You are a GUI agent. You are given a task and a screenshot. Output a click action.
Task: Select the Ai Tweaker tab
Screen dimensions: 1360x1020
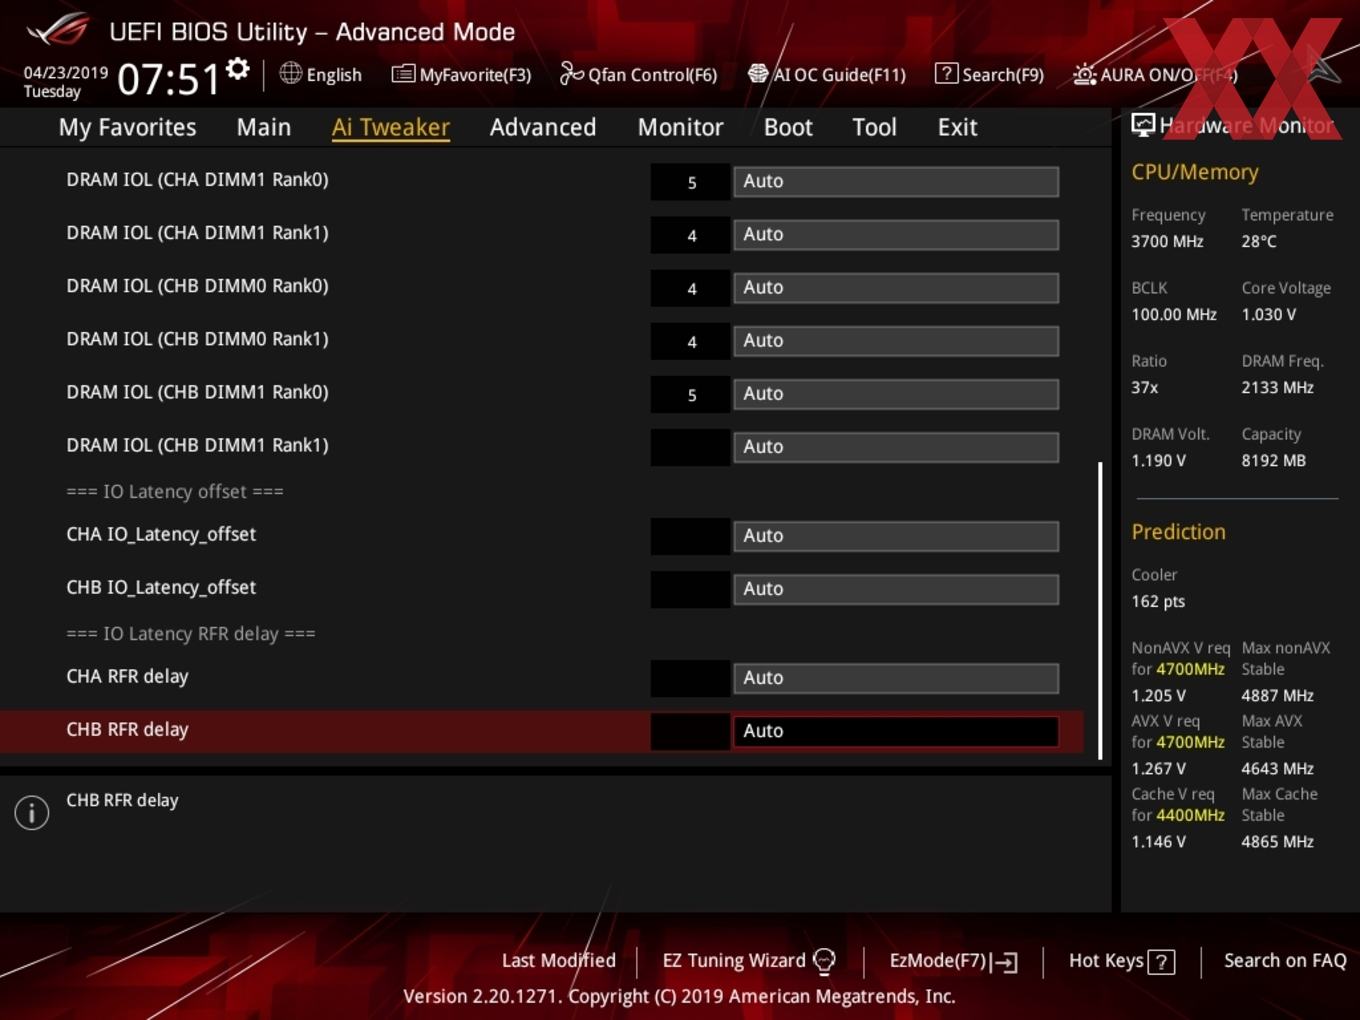(x=391, y=127)
